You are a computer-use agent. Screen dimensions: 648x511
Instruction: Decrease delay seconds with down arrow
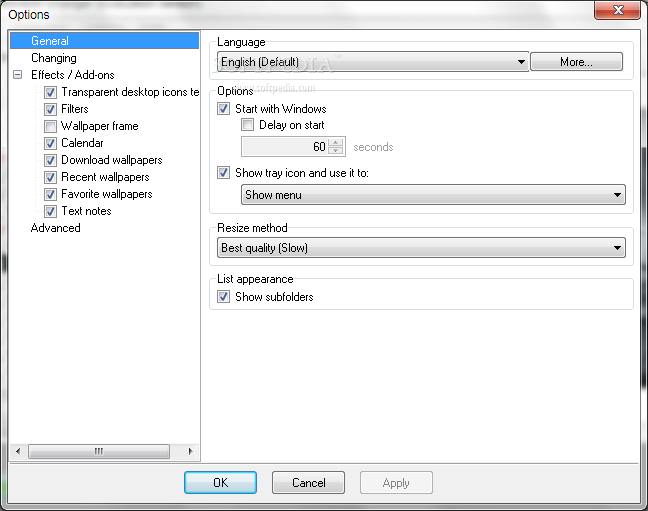tap(336, 150)
